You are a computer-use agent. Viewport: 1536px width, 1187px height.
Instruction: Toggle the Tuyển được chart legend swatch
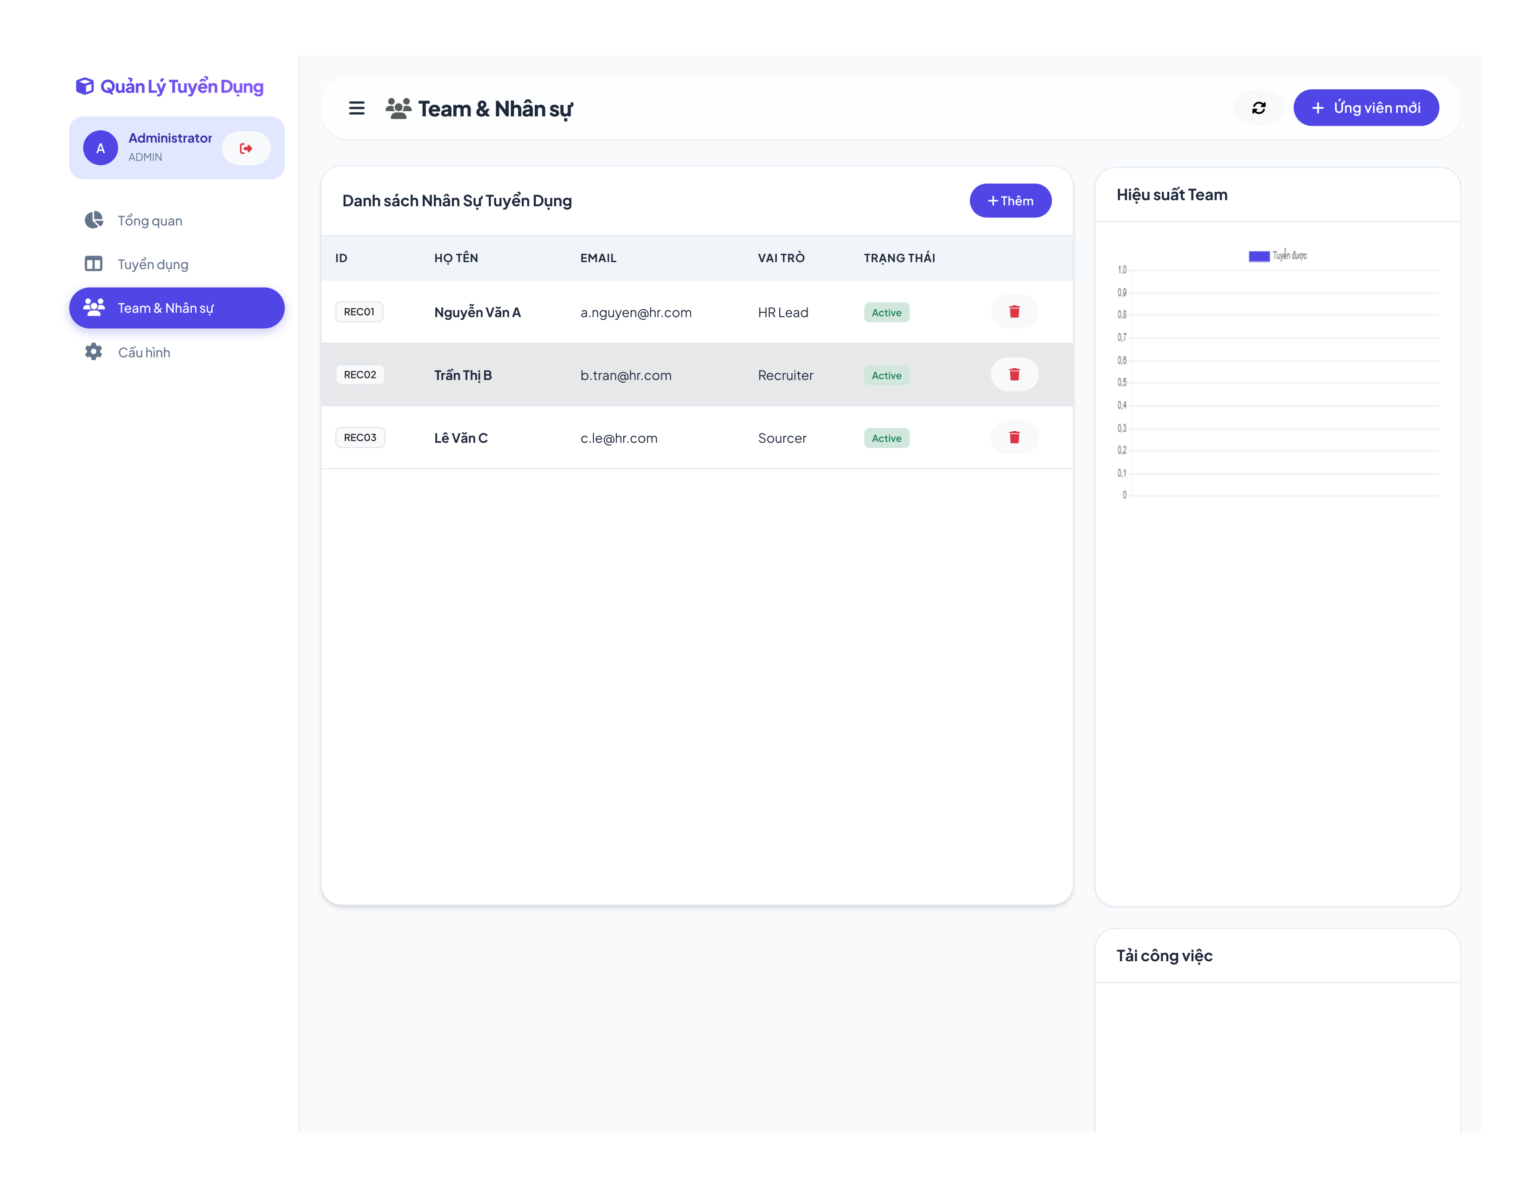tap(1259, 256)
